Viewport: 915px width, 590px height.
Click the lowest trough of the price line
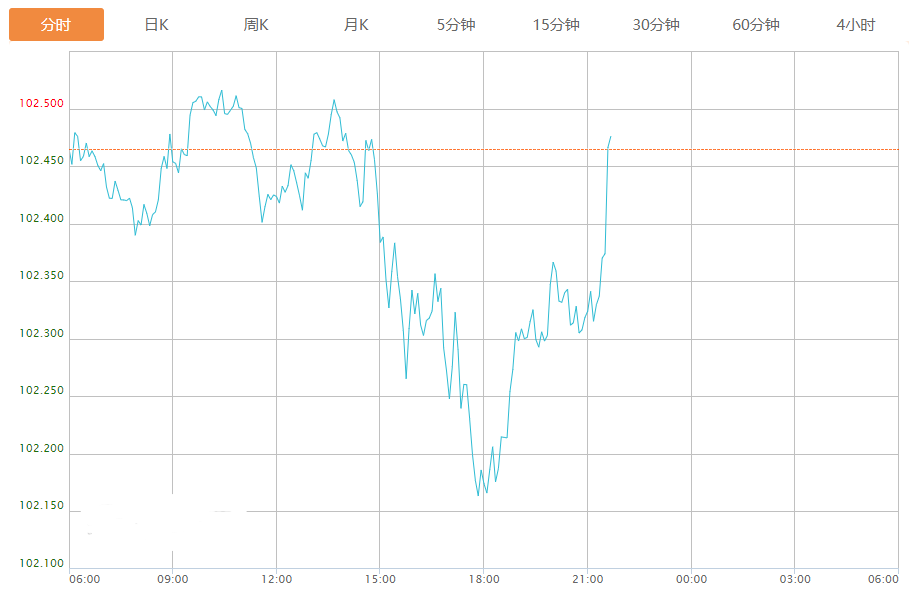pyautogui.click(x=479, y=495)
